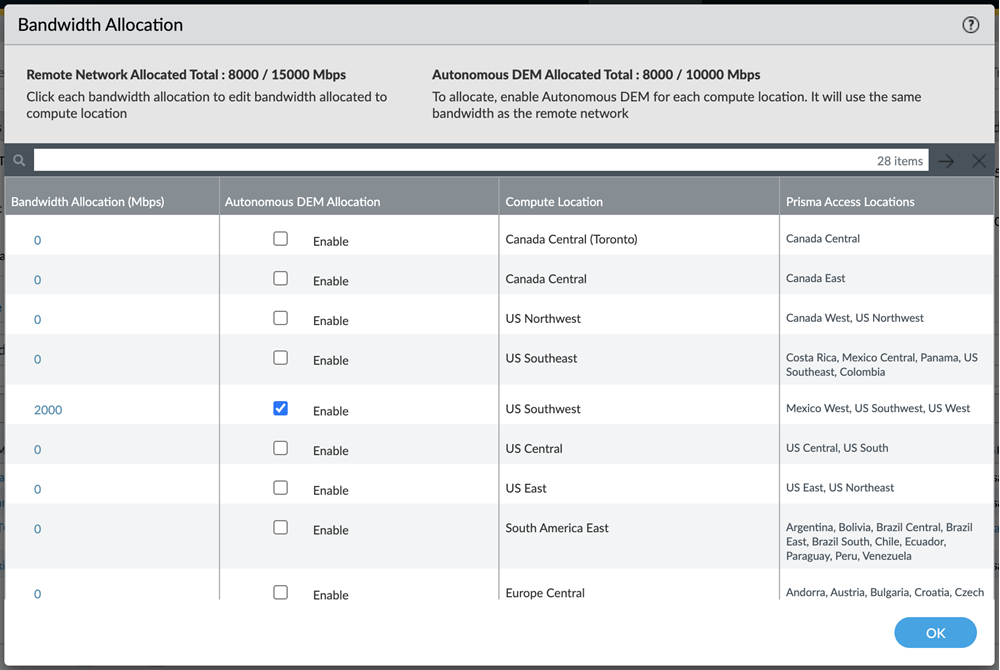Click 'Canada West, US Northwest' locations cell

tap(855, 317)
